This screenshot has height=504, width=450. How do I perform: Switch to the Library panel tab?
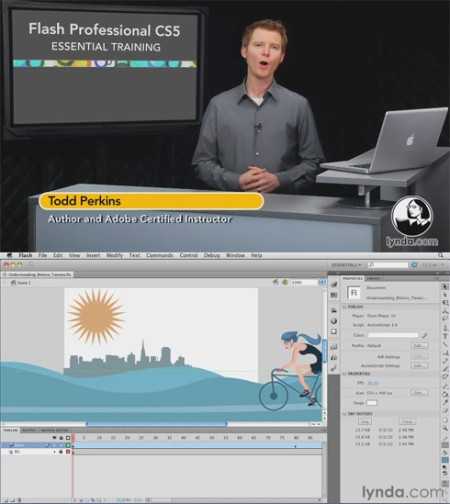[x=373, y=278]
